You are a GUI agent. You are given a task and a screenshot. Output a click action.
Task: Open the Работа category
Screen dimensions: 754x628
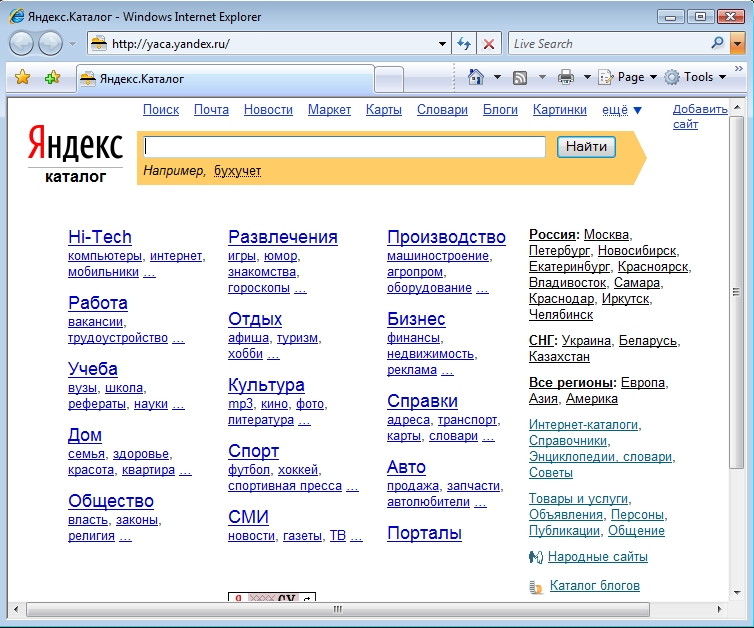pyautogui.click(x=98, y=303)
